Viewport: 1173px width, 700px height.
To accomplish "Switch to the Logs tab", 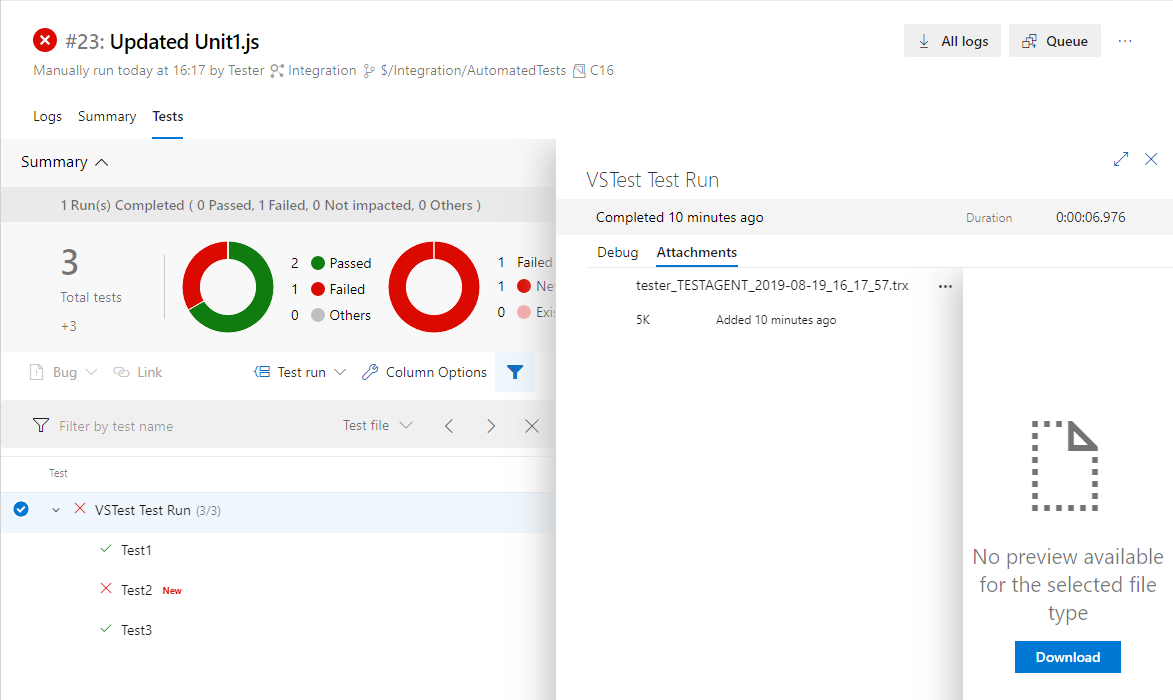I will 47,116.
